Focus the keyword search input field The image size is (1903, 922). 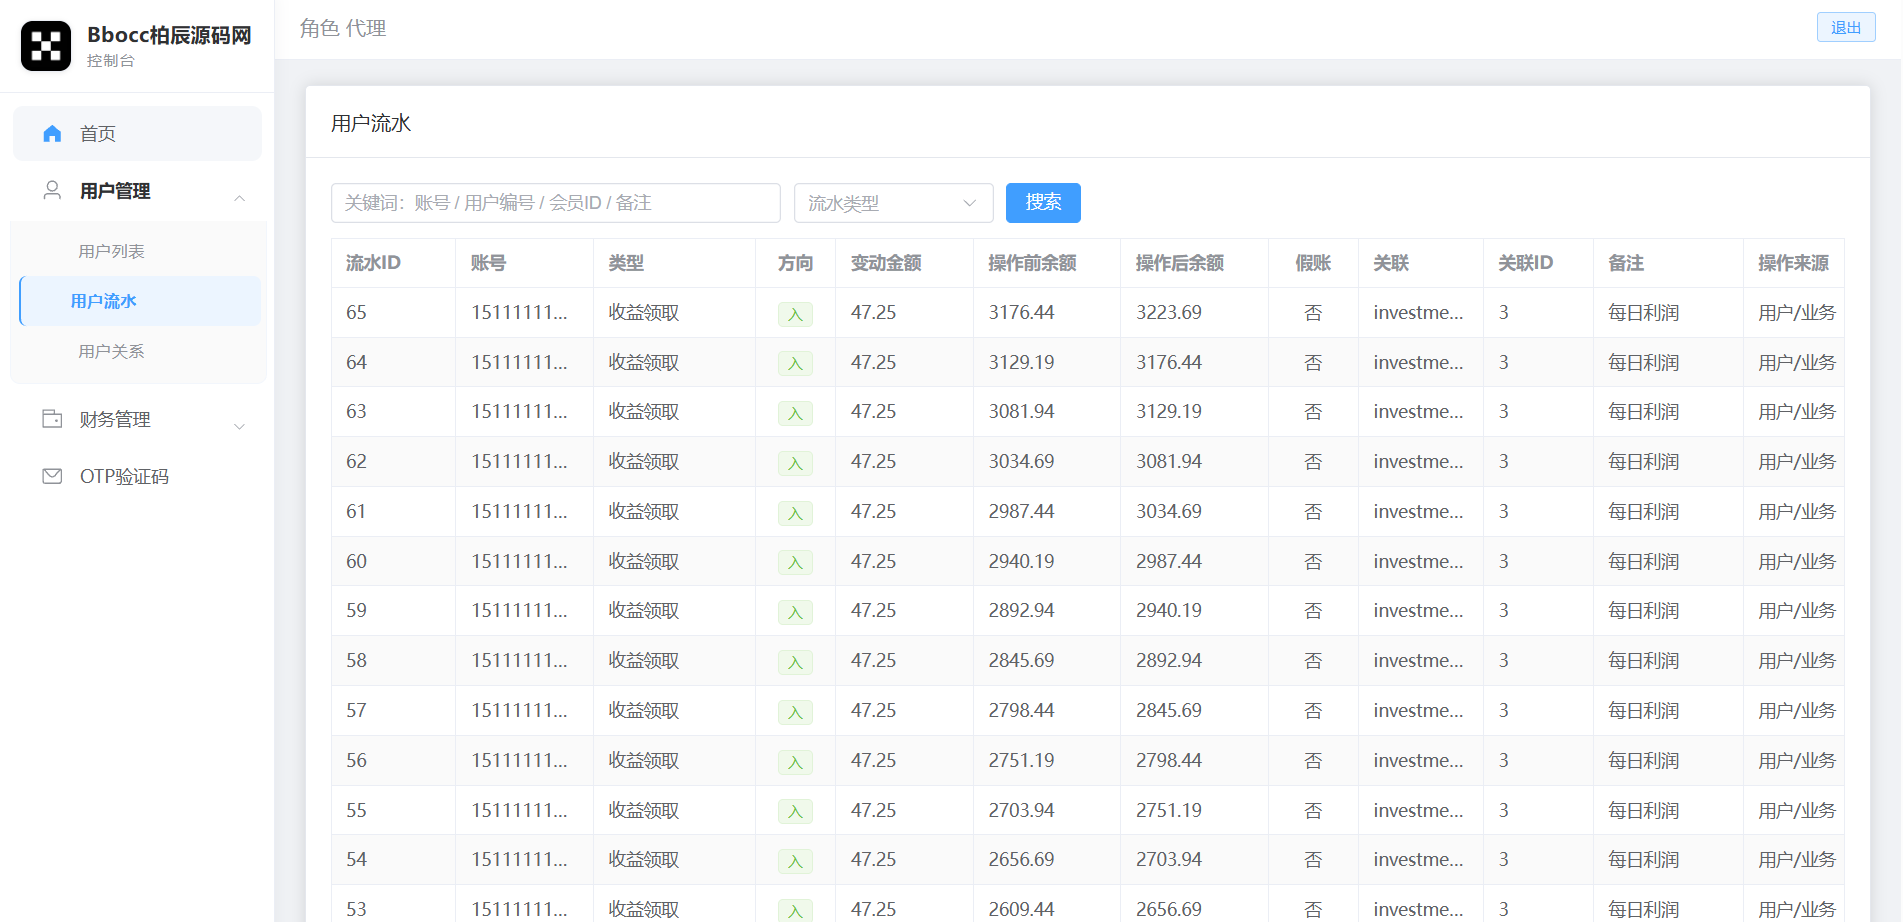point(555,203)
